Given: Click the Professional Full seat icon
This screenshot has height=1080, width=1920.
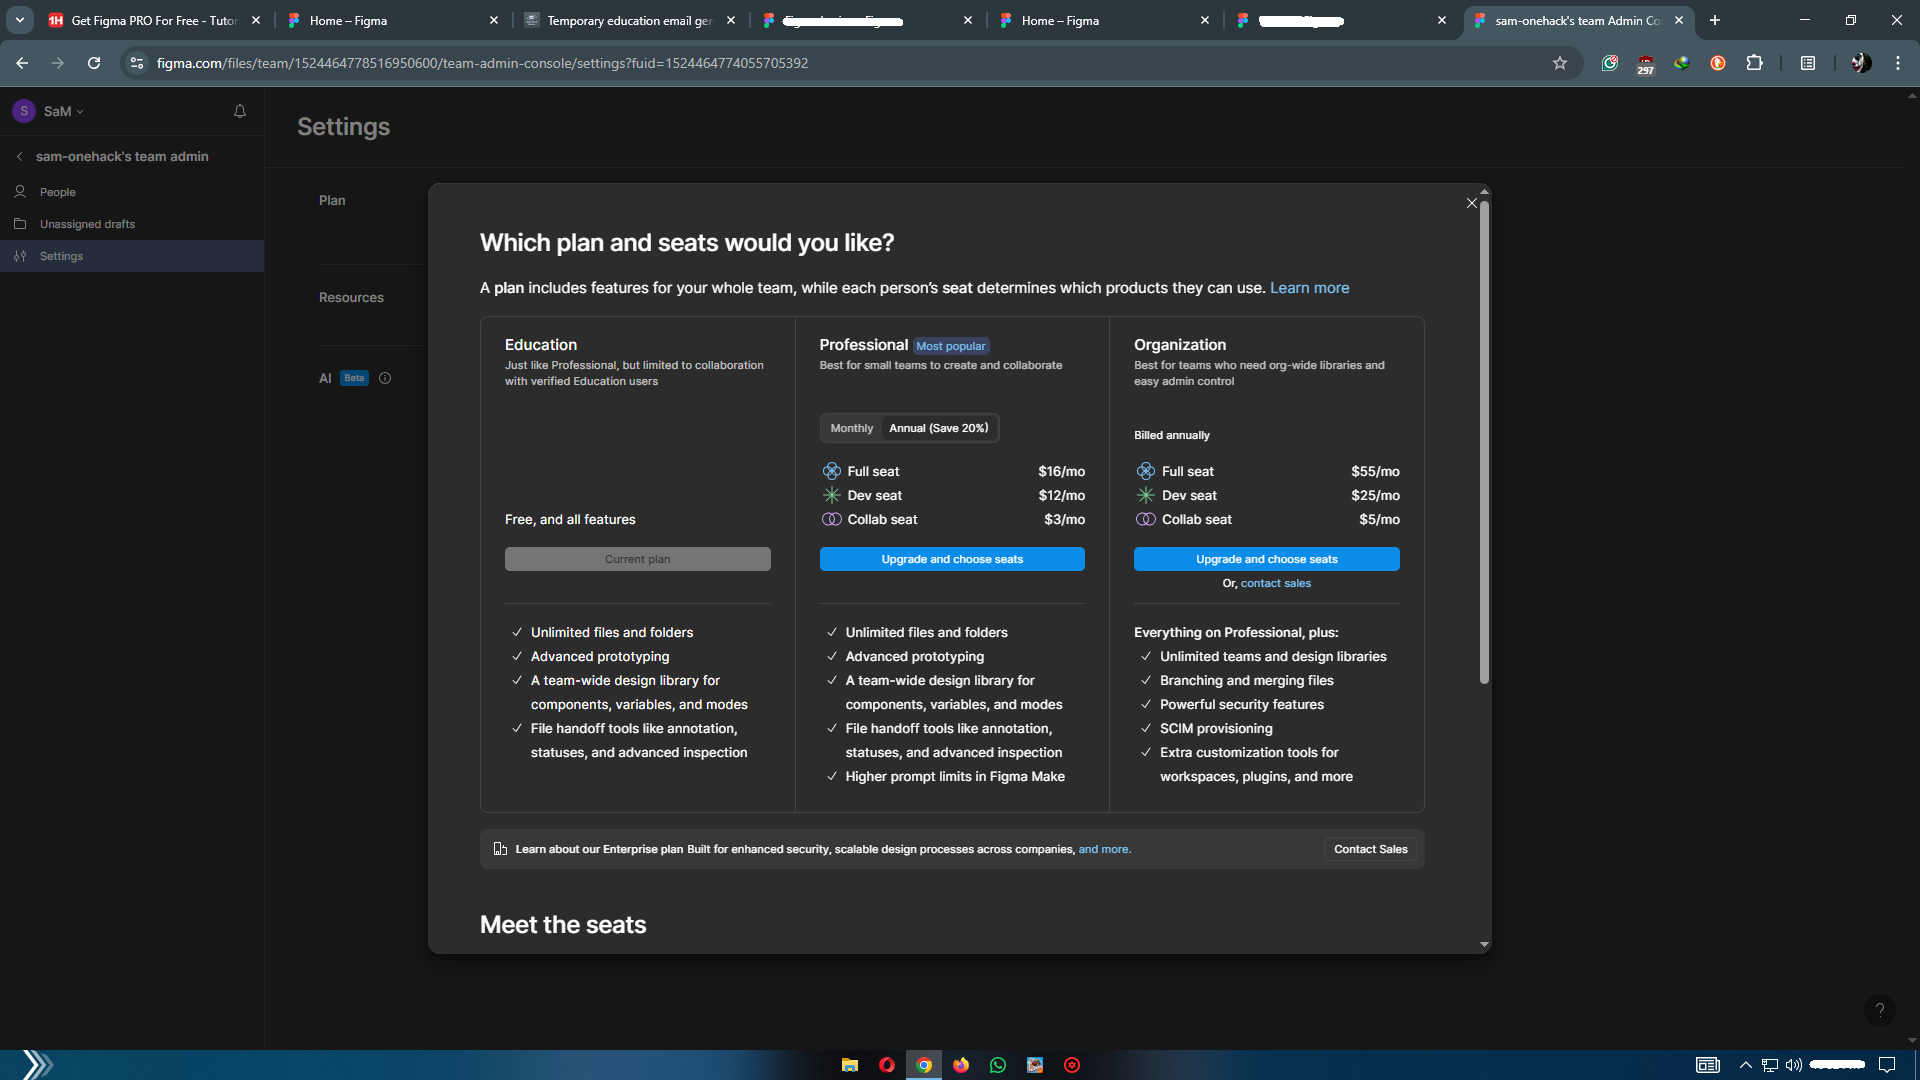Looking at the screenshot, I should click(832, 471).
